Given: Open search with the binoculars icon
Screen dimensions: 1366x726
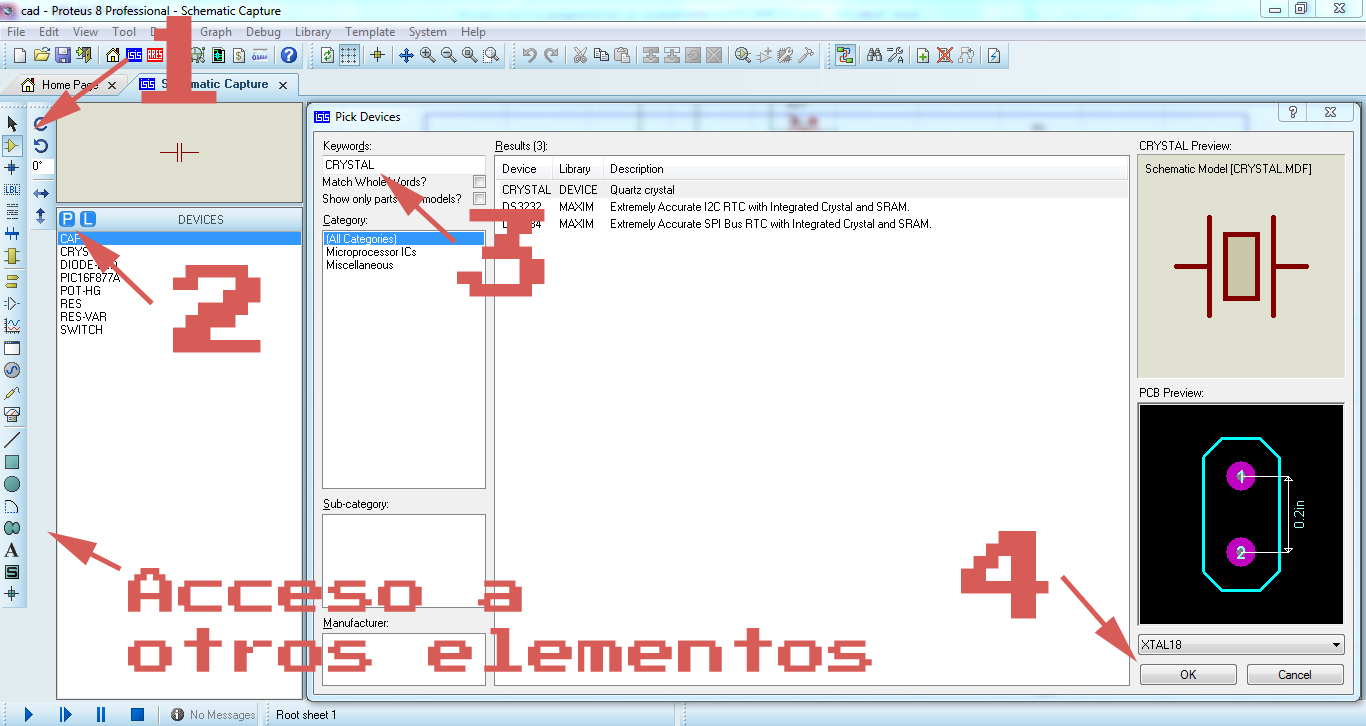Looking at the screenshot, I should (874, 55).
